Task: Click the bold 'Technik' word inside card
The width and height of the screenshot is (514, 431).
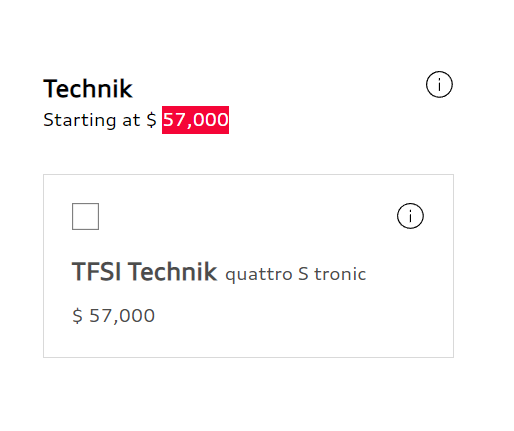Action: pos(172,272)
